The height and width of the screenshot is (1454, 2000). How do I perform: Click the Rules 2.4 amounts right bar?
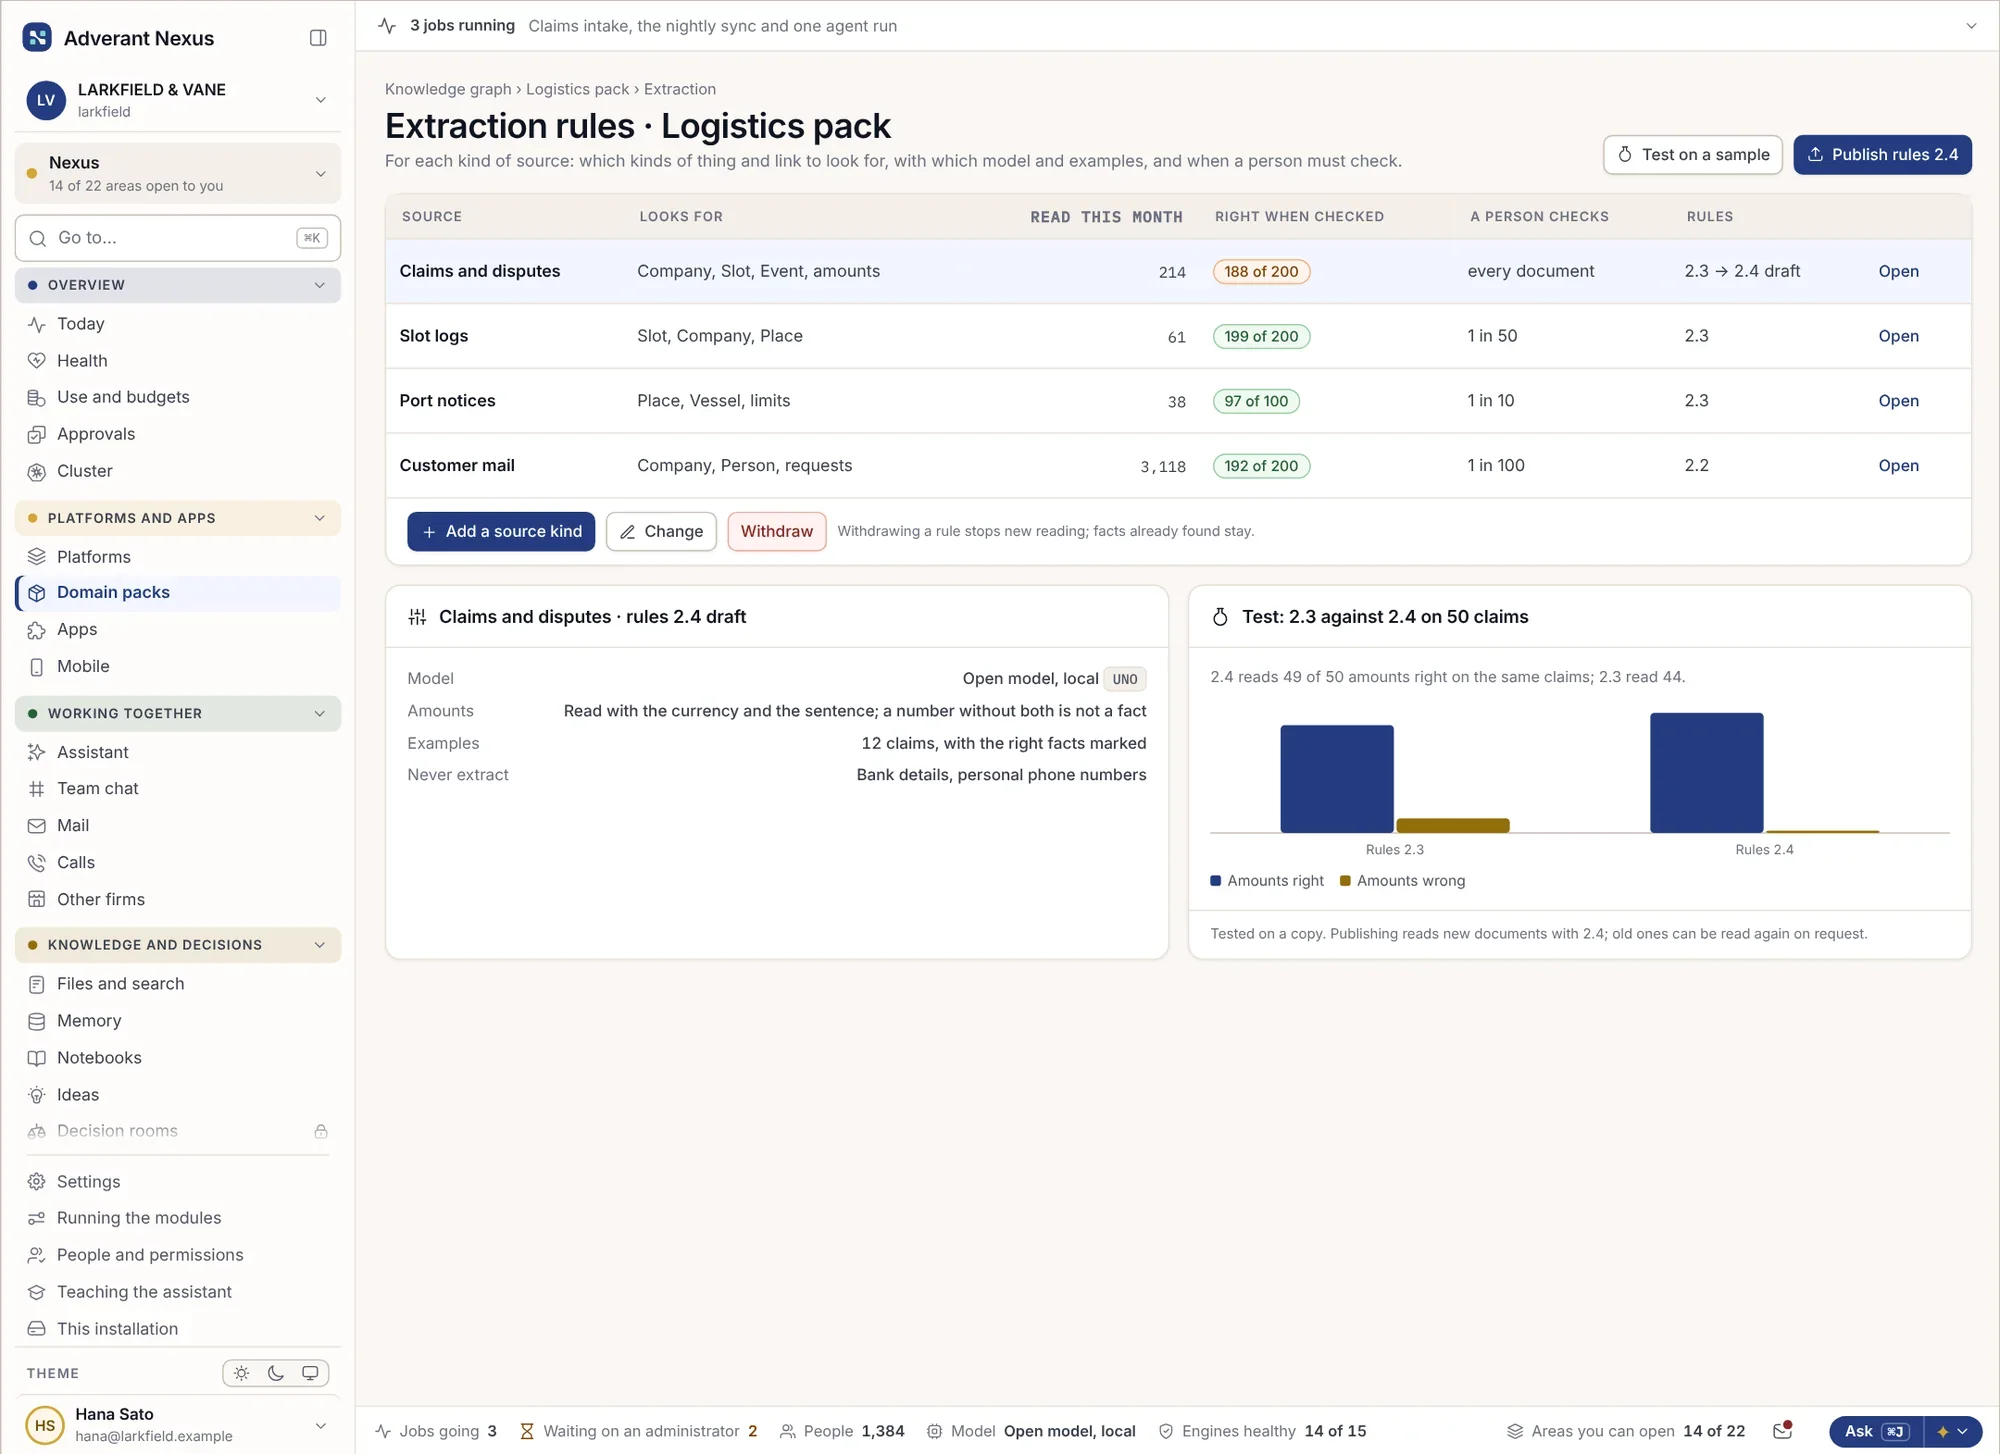(1706, 772)
